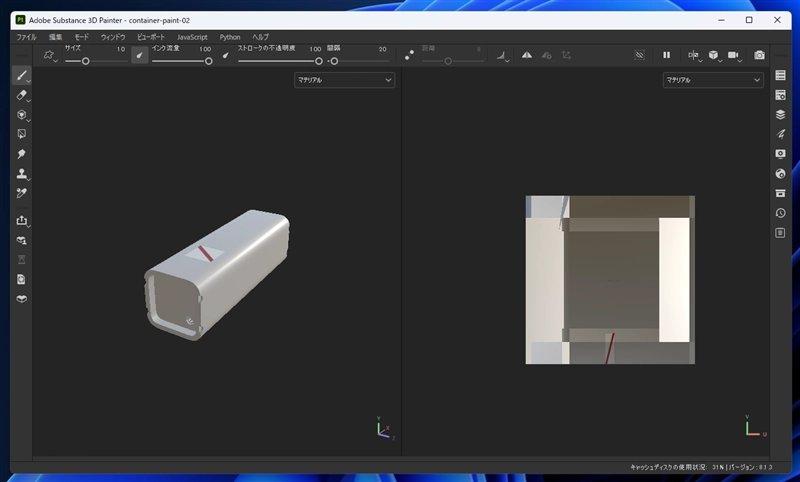Screen dimensions: 800x482
Task: Toggle the Lazy Mouse option
Action: [409, 55]
